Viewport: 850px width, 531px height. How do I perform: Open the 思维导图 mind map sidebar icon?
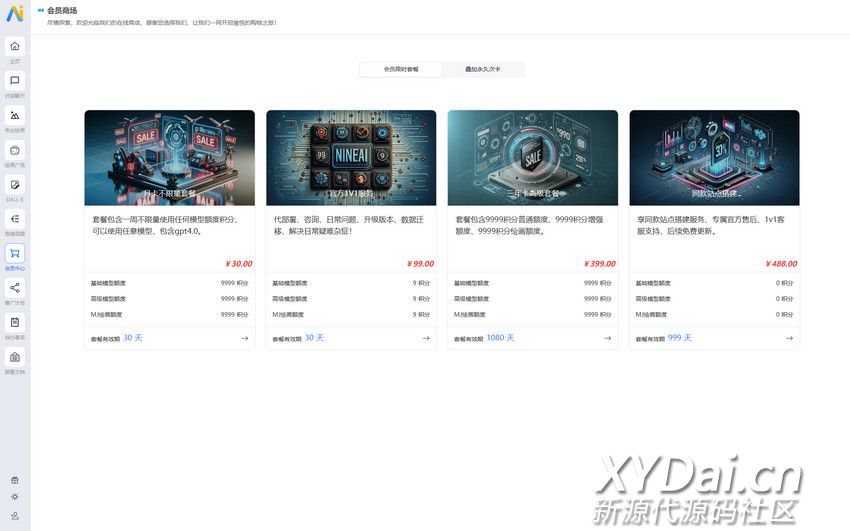pyautogui.click(x=15, y=219)
